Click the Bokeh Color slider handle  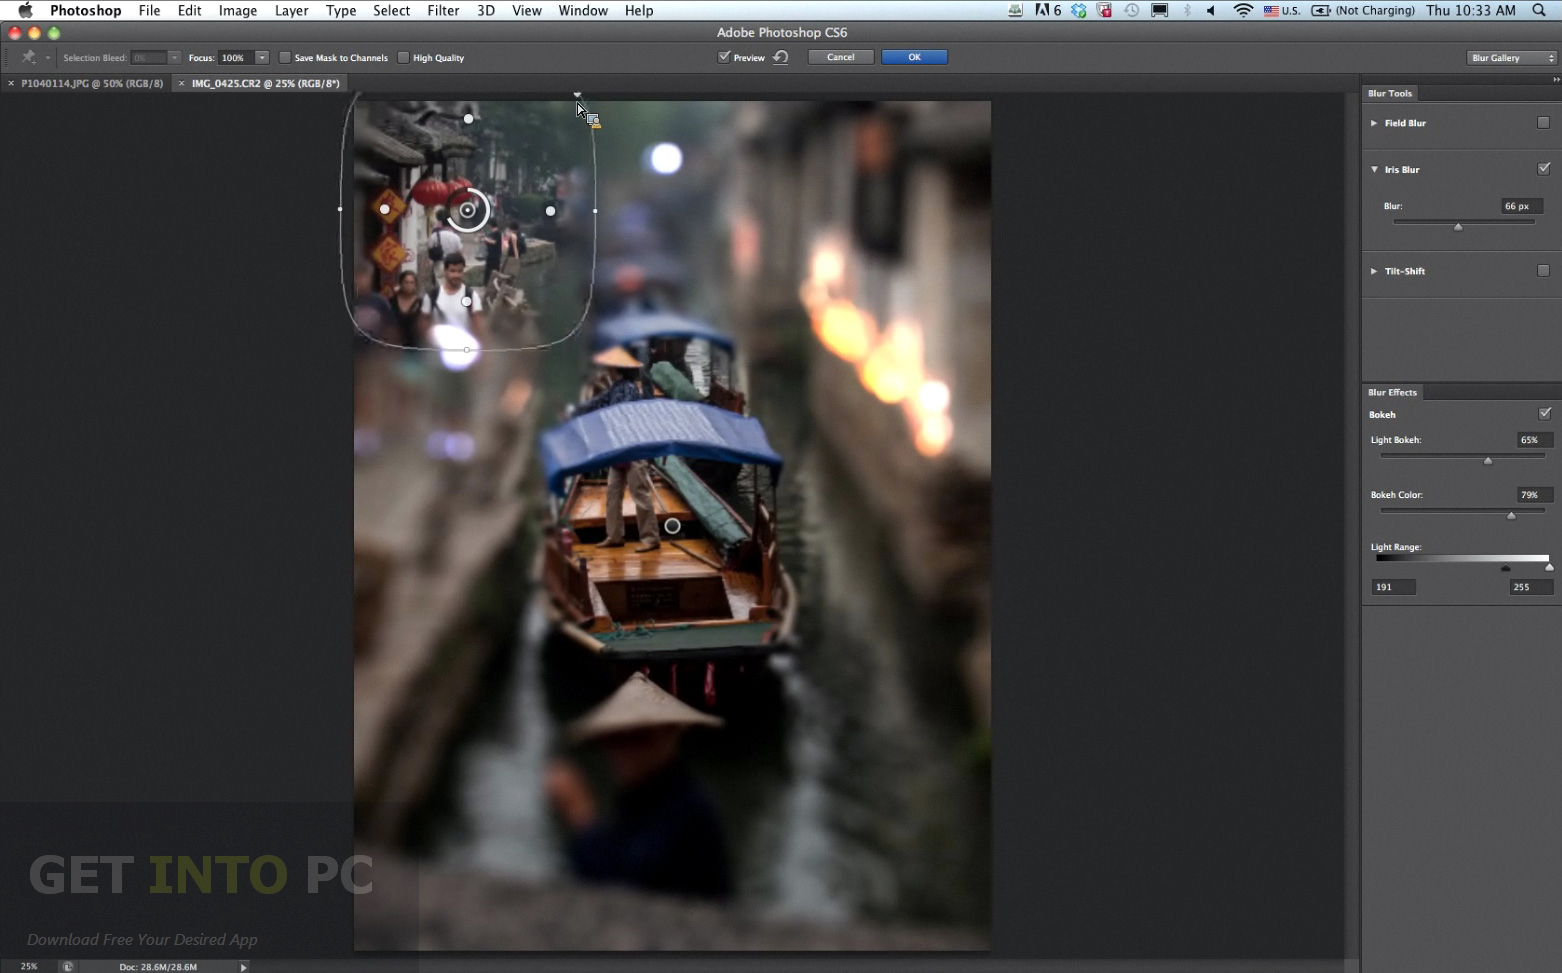(1511, 516)
